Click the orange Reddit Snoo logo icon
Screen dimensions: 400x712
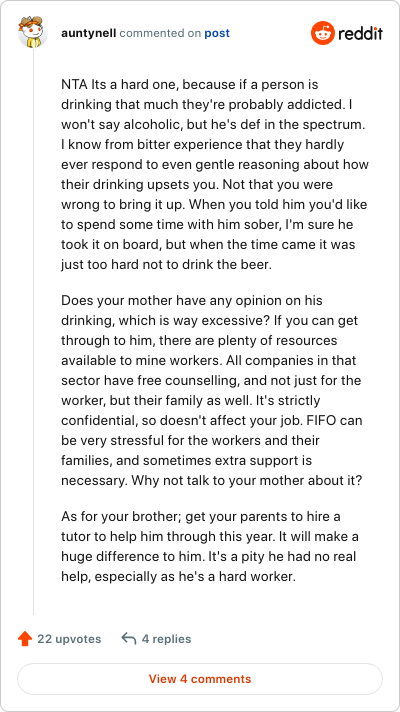(x=322, y=33)
